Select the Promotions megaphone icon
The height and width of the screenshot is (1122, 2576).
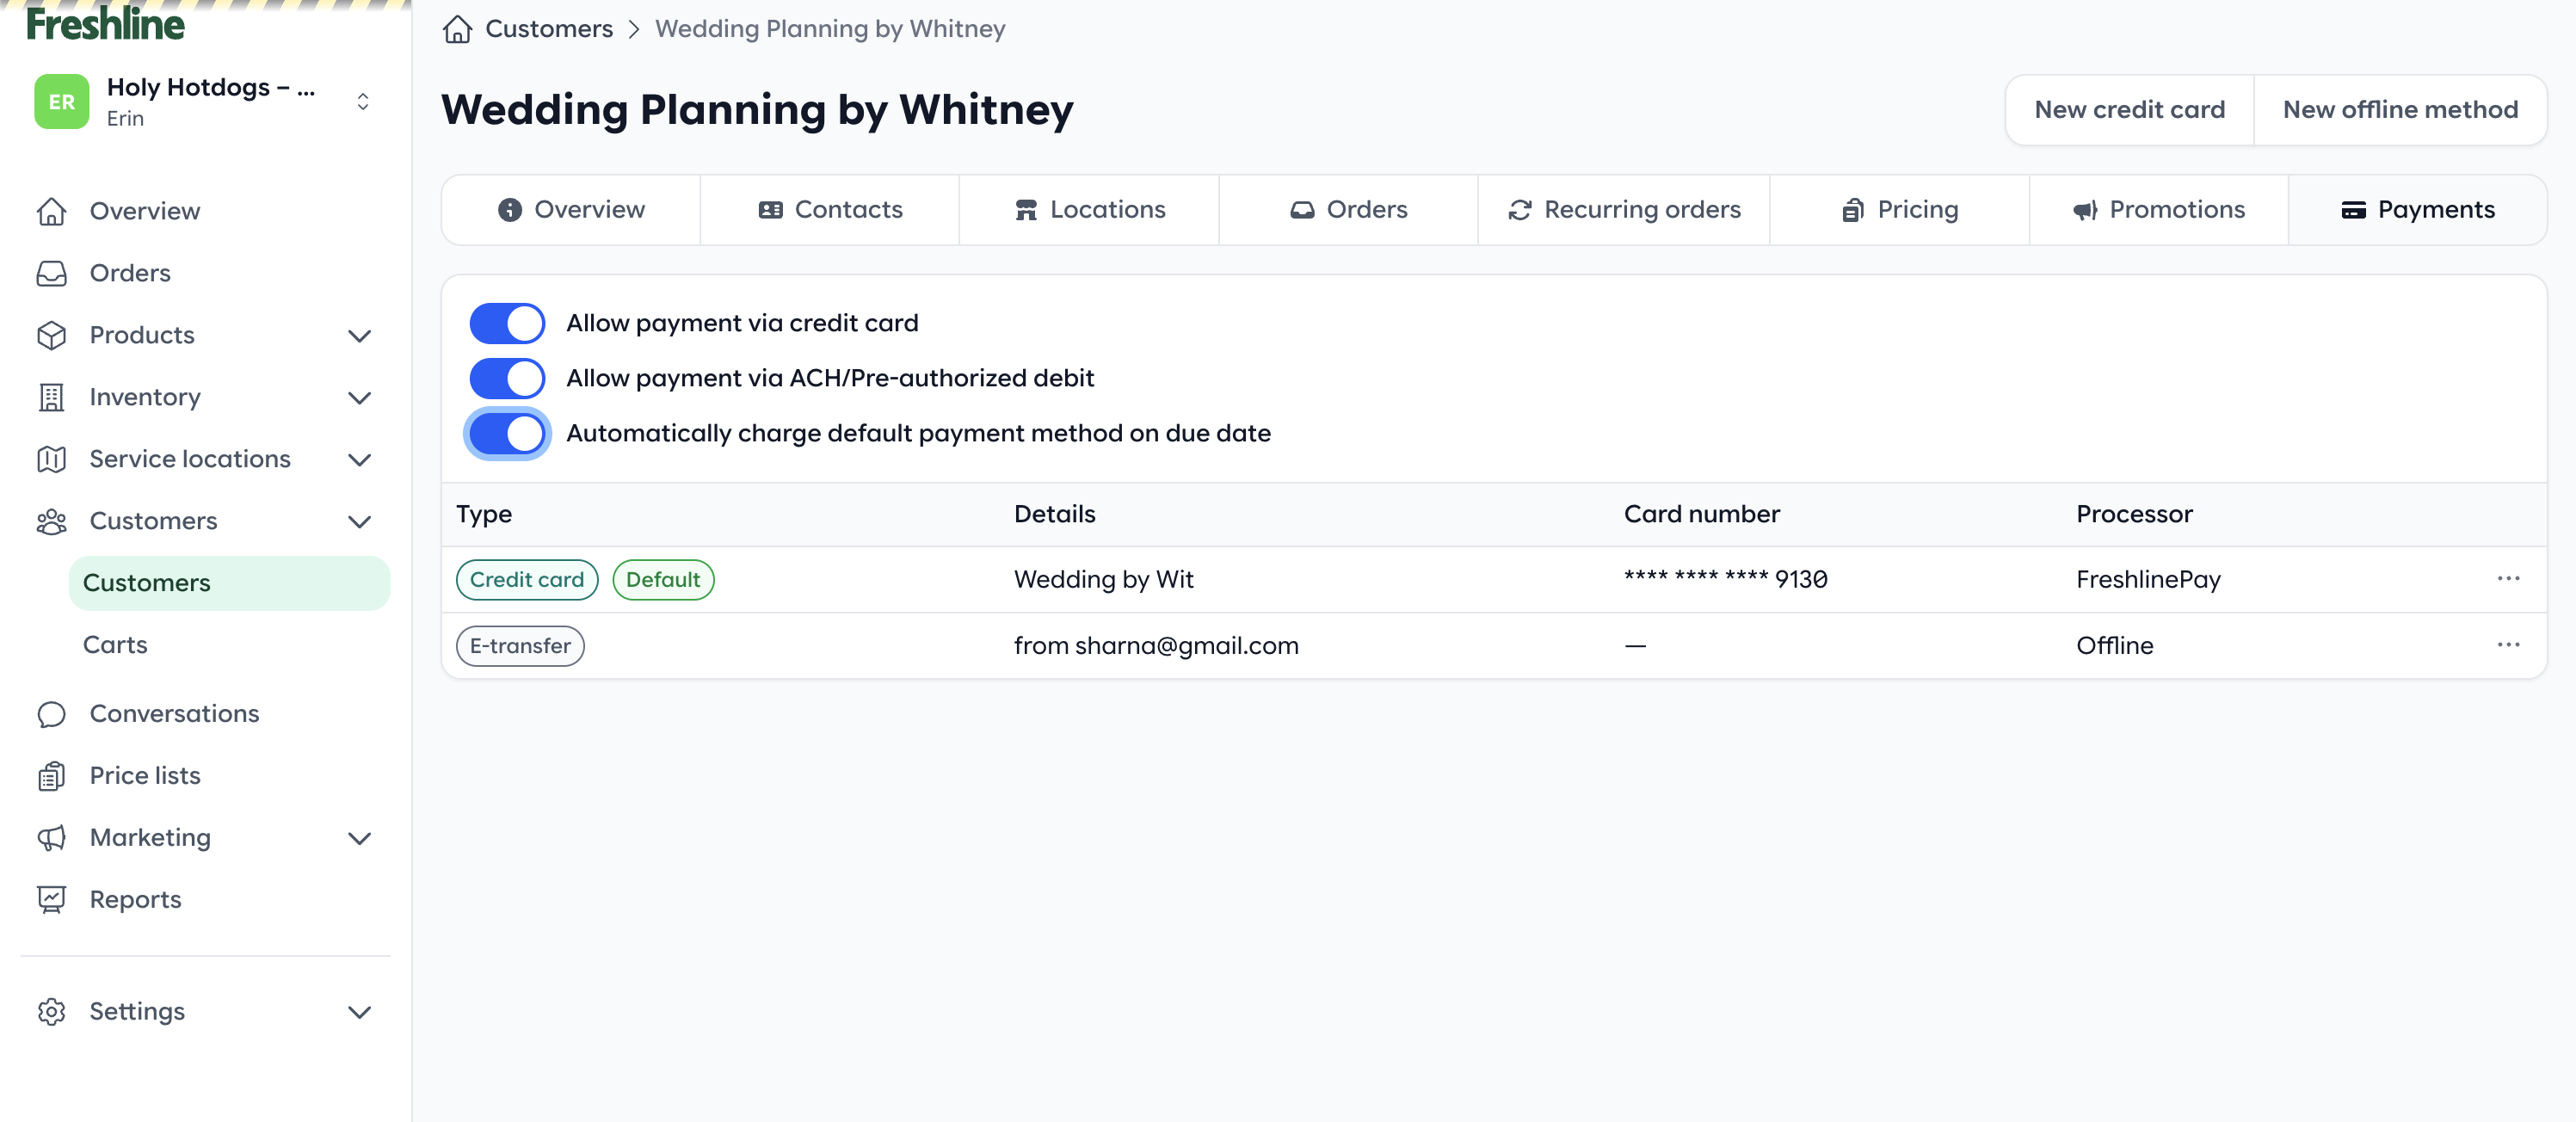coord(2084,210)
